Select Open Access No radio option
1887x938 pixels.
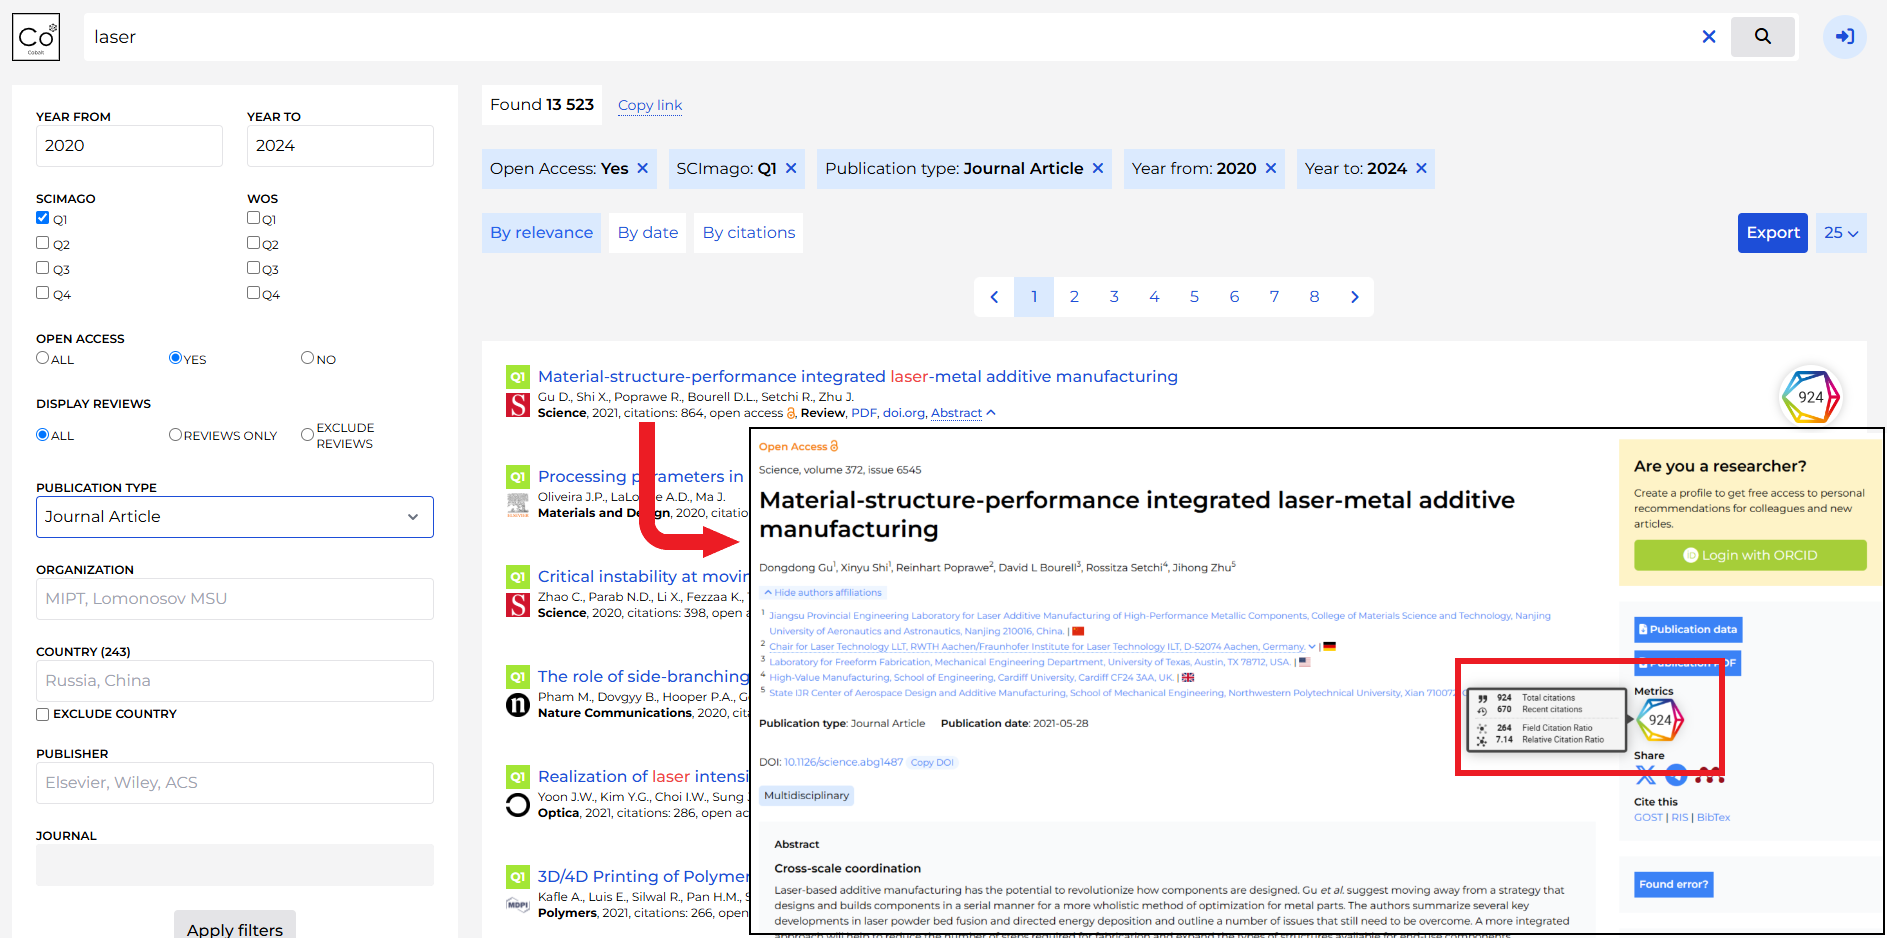(x=307, y=358)
